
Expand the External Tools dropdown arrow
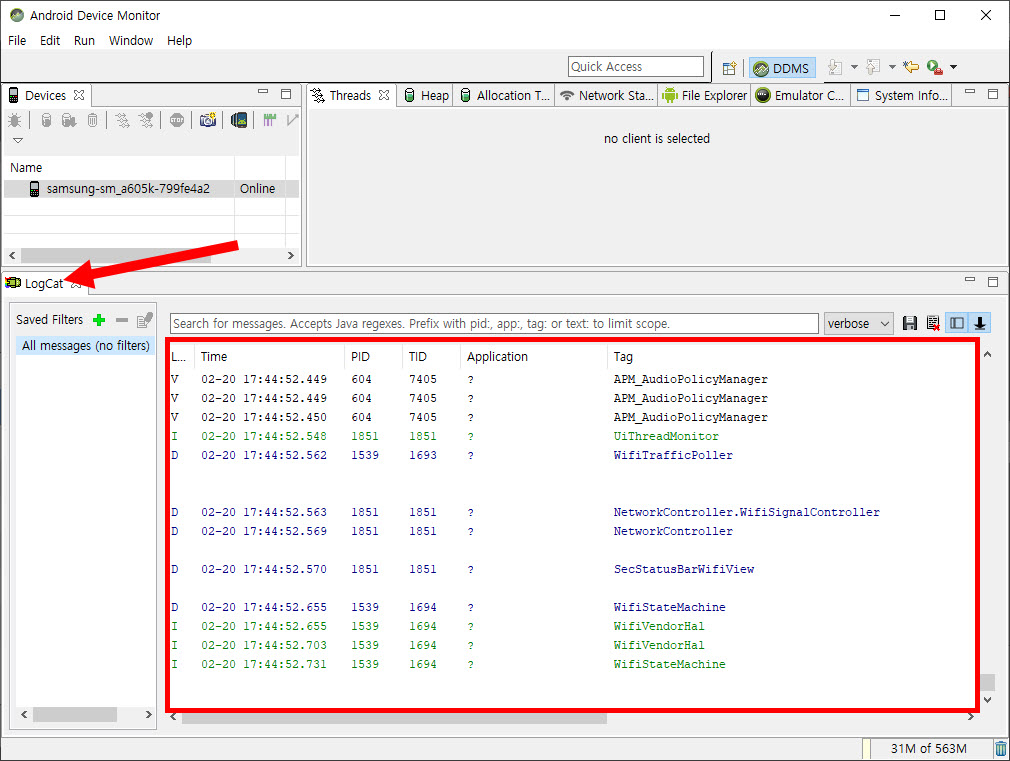click(953, 67)
